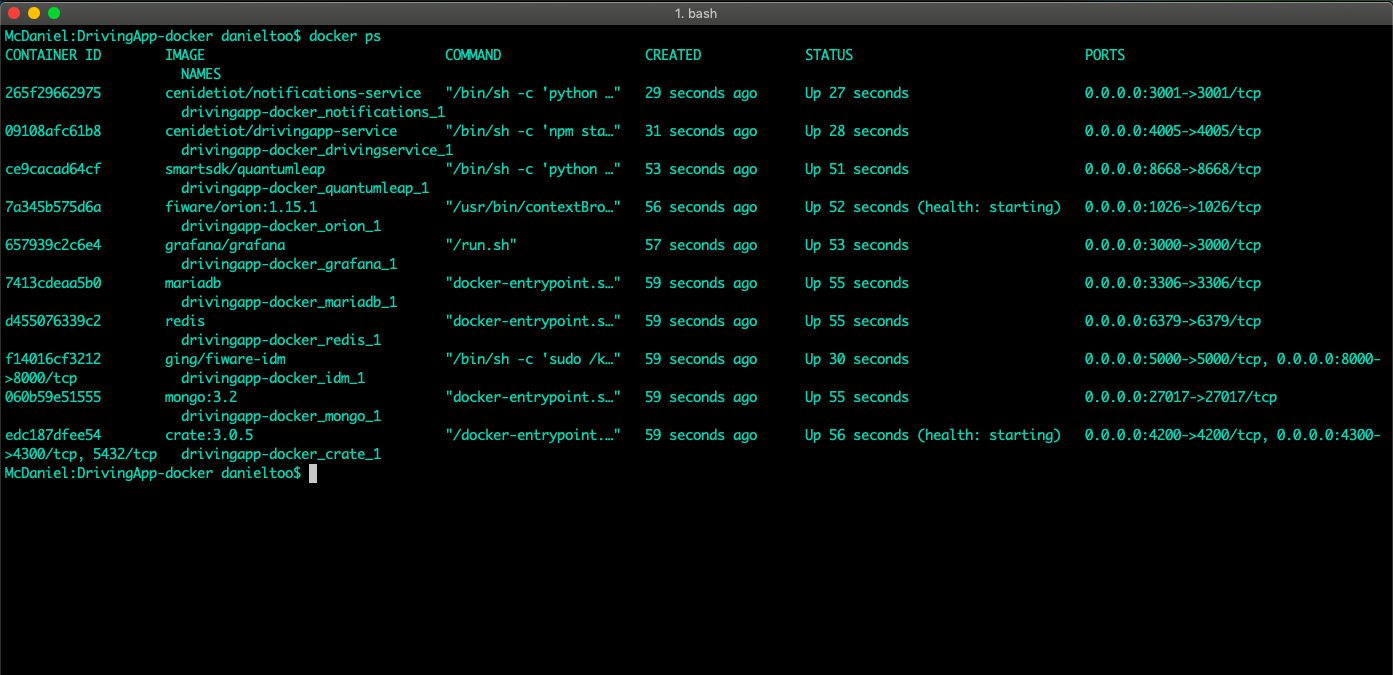Click name drivingapp-docker_idm_1
The width and height of the screenshot is (1393, 675).
pyautogui.click(x=273, y=378)
